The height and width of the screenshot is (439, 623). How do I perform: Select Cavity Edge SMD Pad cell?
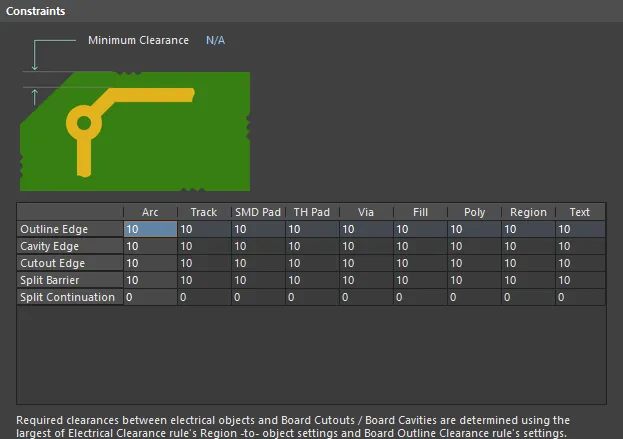(258, 246)
